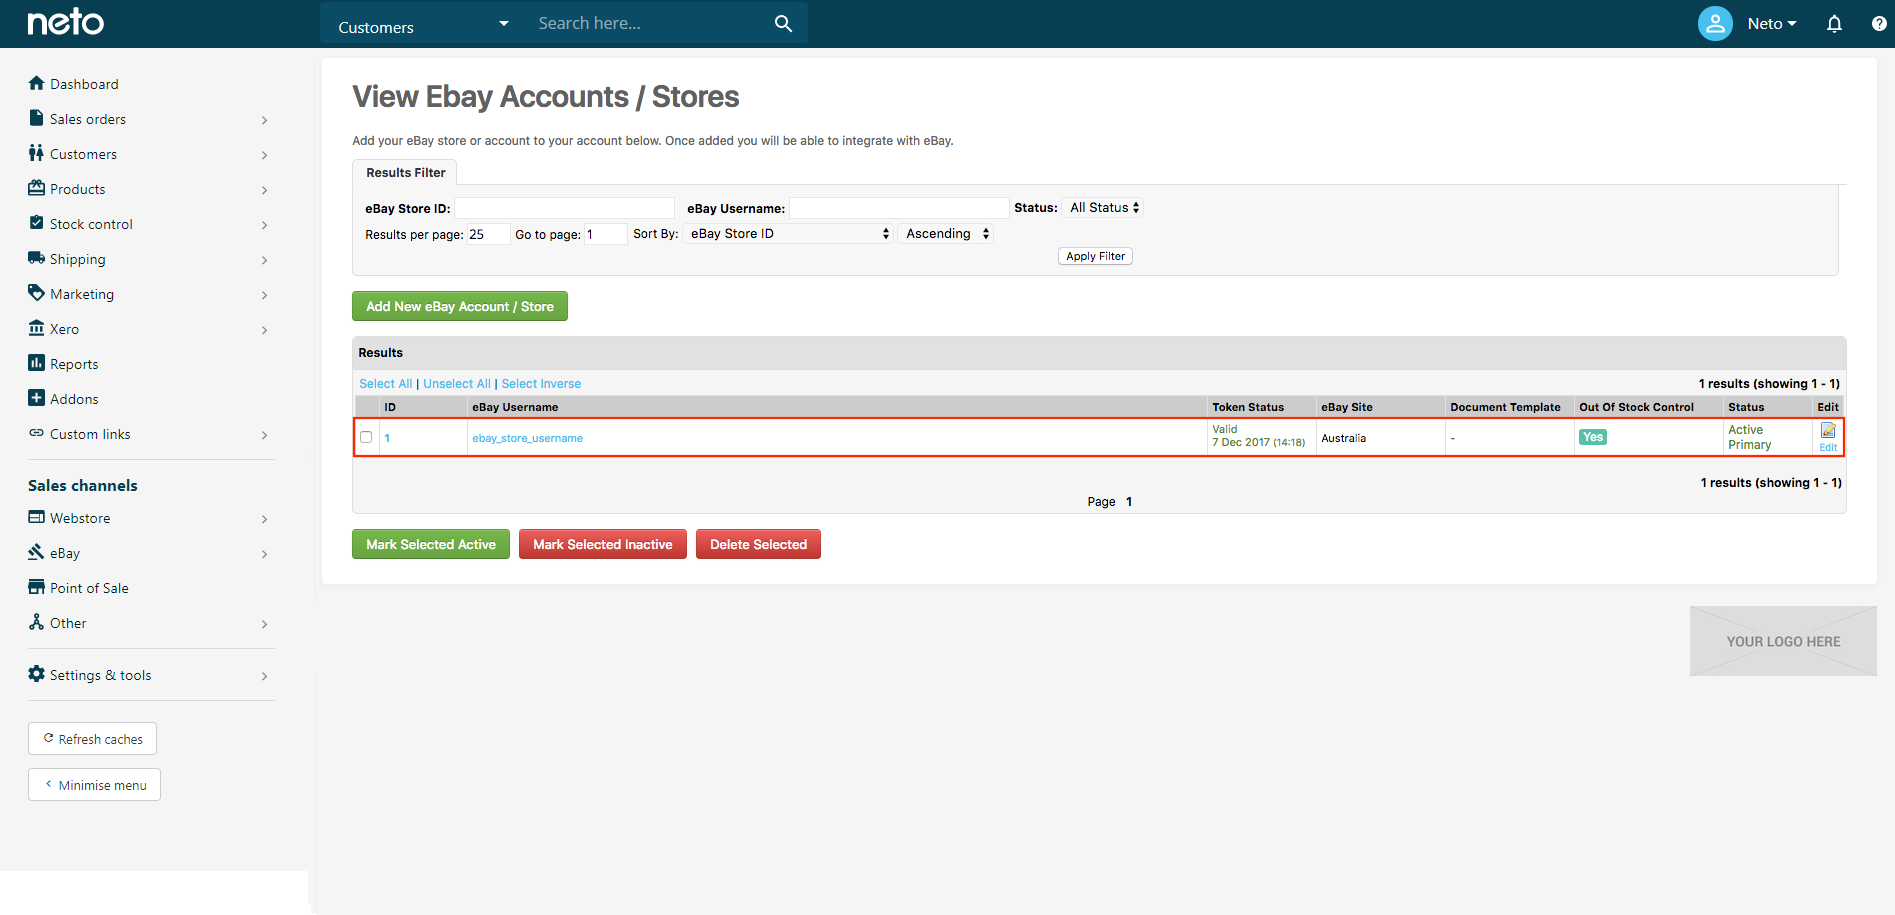The width and height of the screenshot is (1895, 915).
Task: Open the help question mark icon
Action: point(1879,23)
